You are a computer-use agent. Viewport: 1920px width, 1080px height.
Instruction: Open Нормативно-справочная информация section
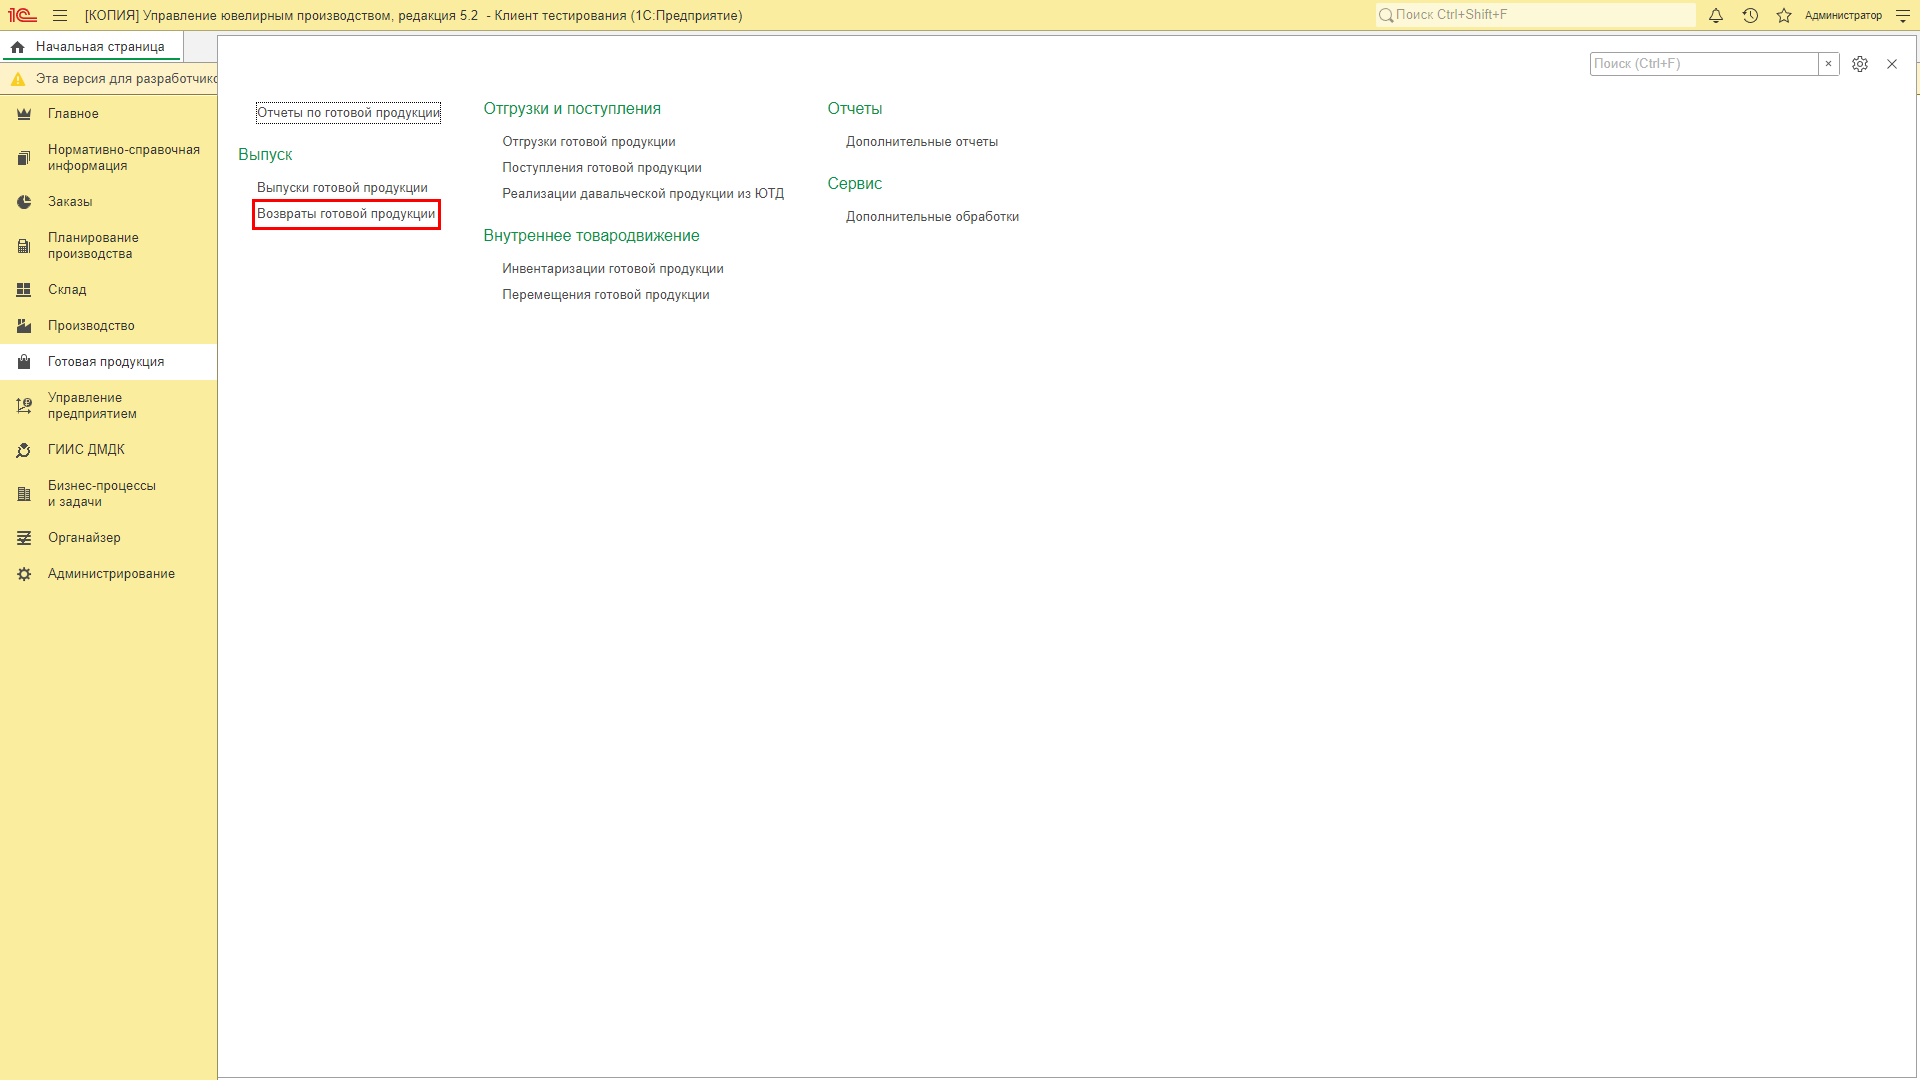click(108, 158)
